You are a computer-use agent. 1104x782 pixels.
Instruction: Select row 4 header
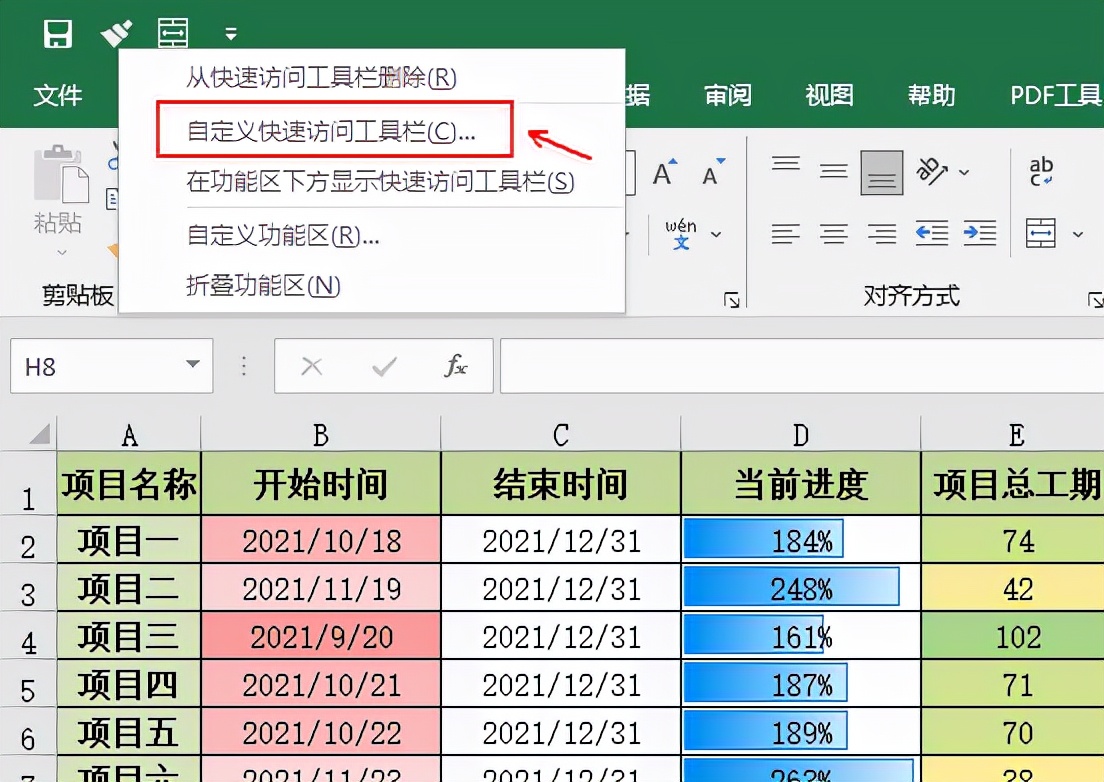click(x=28, y=636)
